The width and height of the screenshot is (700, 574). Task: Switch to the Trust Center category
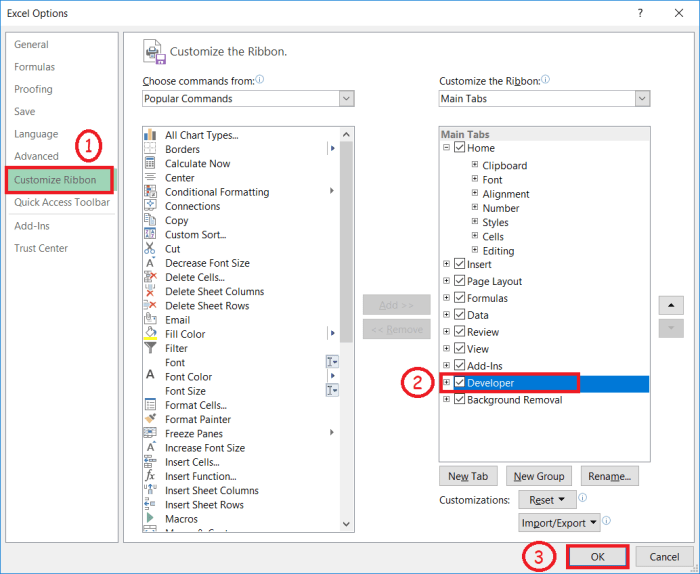coord(41,248)
